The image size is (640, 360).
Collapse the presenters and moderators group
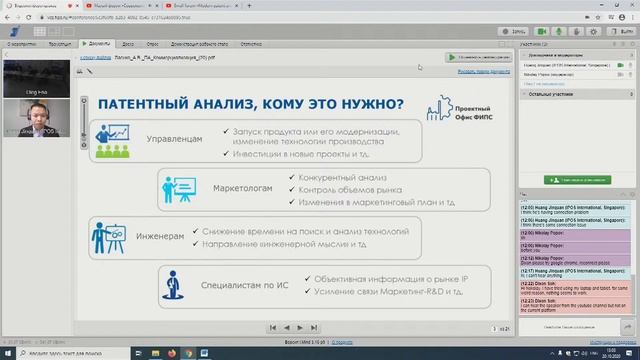pos(524,55)
